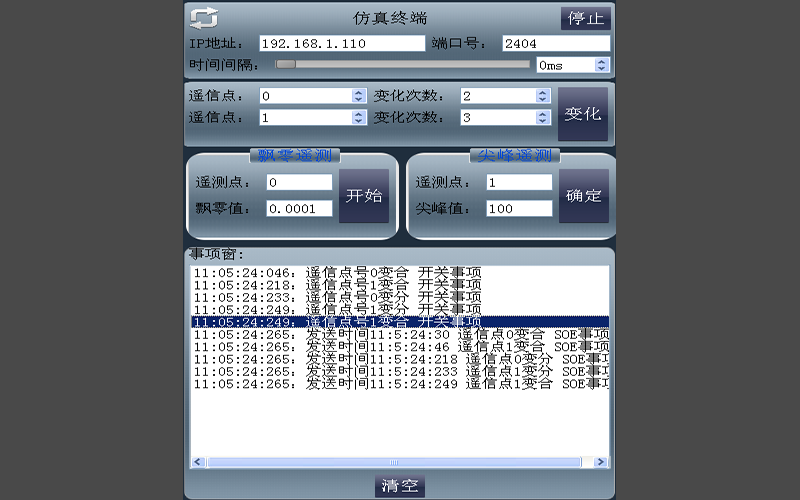Click spinner arrows of first 遥信点 field
The width and height of the screenshot is (800, 500).
[359, 96]
